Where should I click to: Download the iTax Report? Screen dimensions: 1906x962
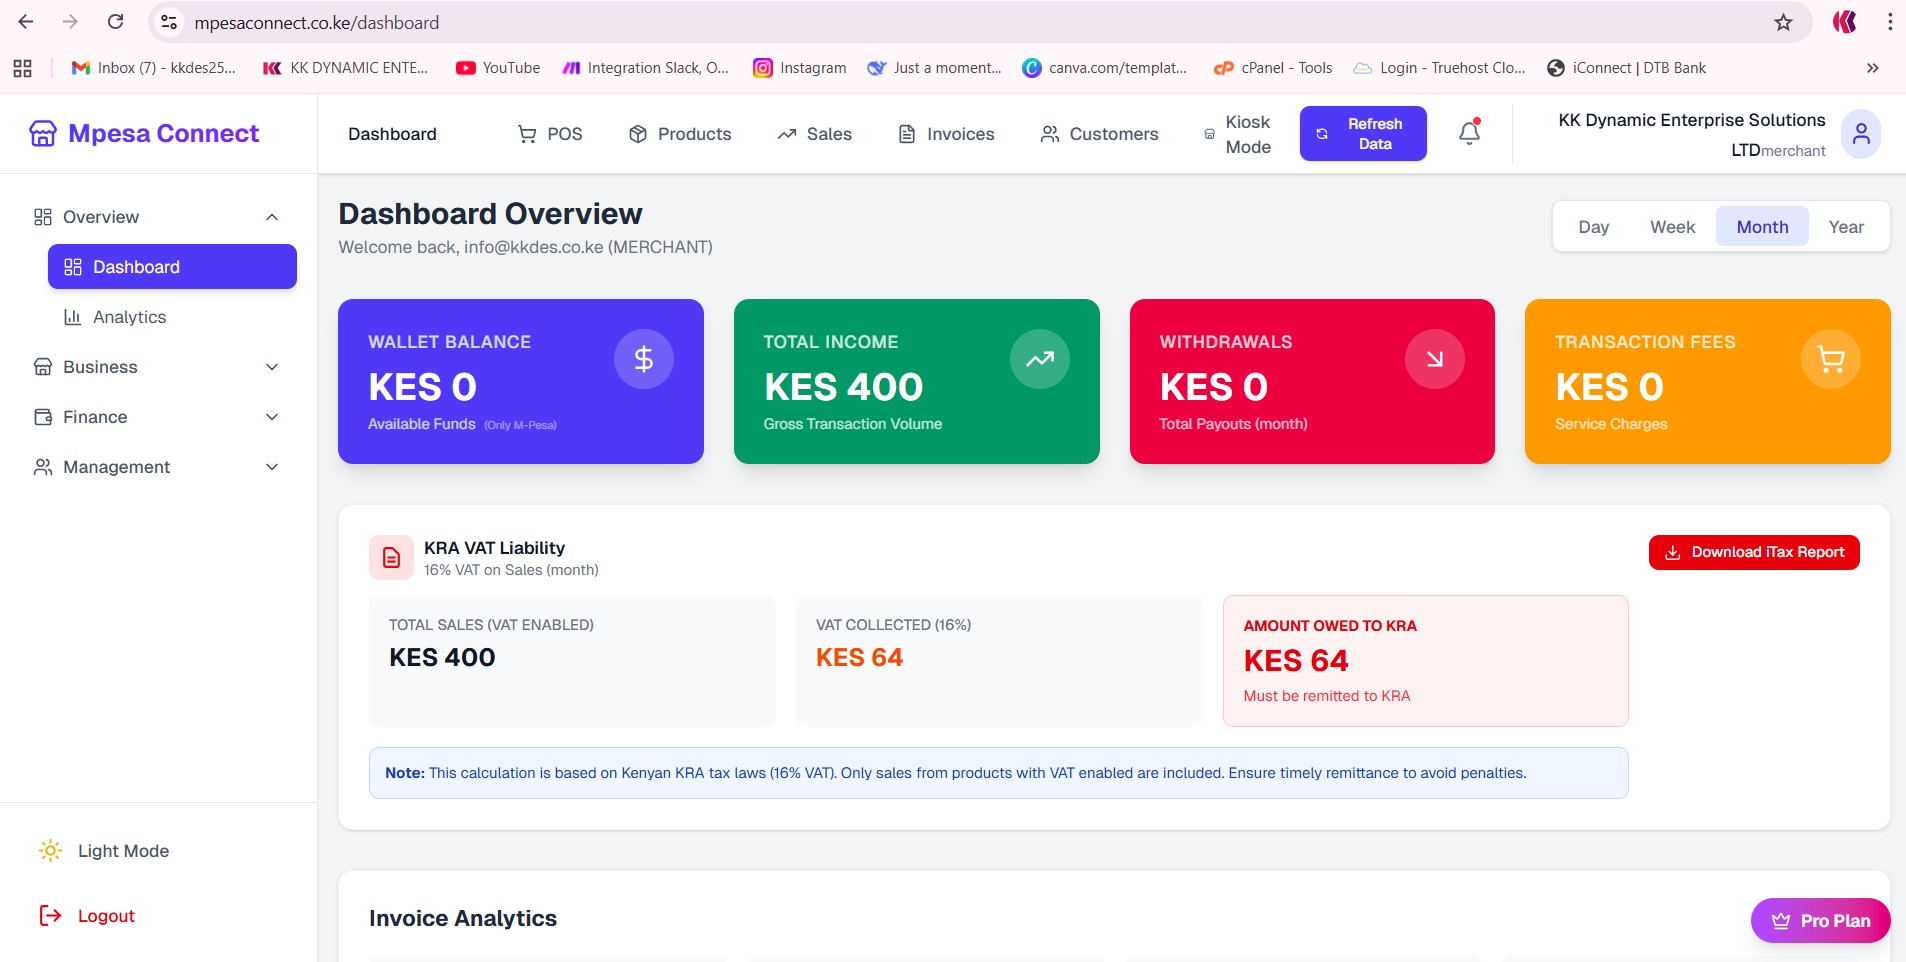pyautogui.click(x=1753, y=552)
